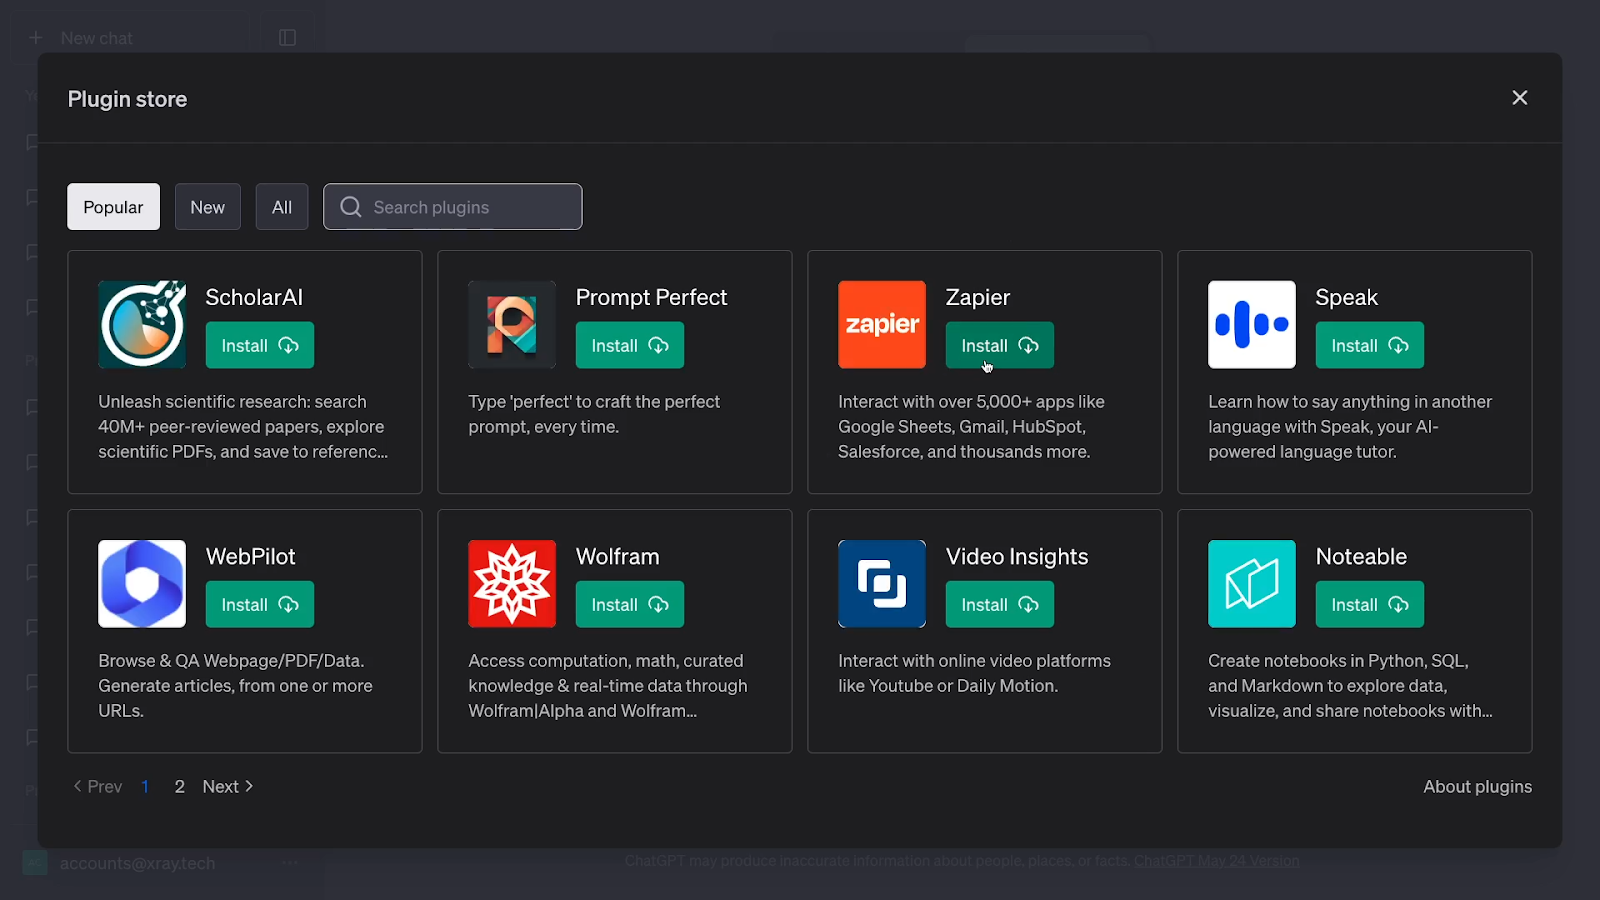Go to the Prev page
The image size is (1600, 900).
tap(98, 787)
